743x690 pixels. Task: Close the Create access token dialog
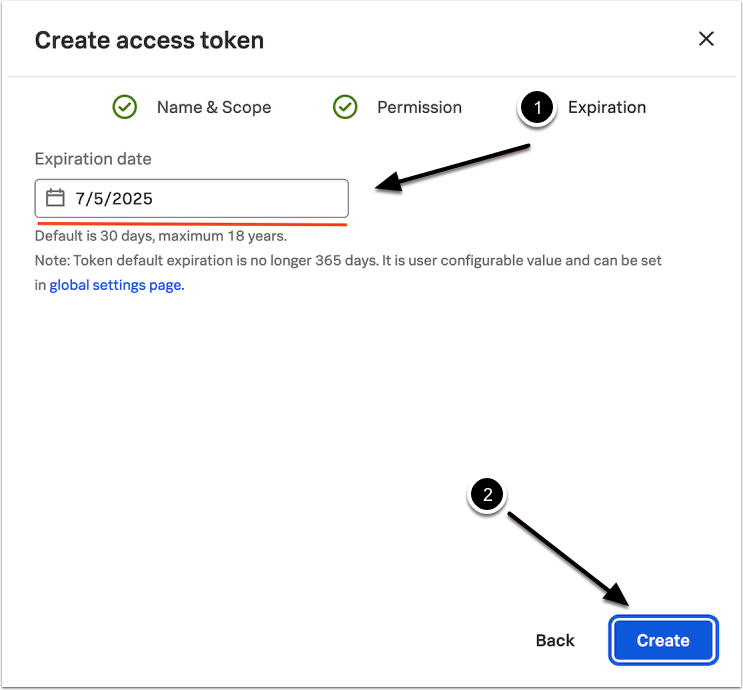point(706,39)
